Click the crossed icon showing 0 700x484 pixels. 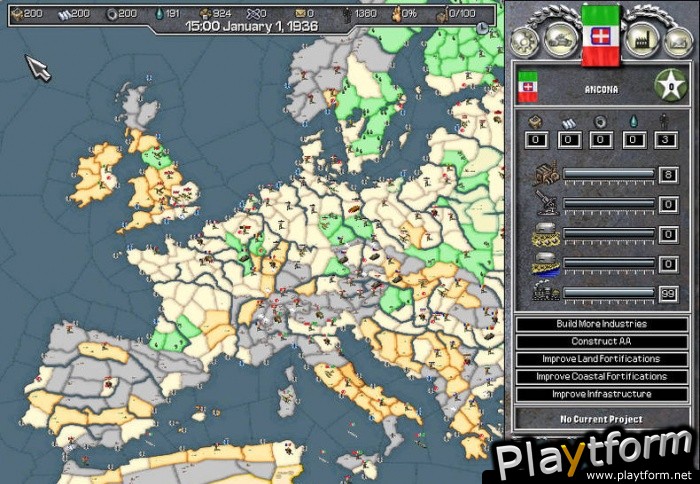point(253,14)
